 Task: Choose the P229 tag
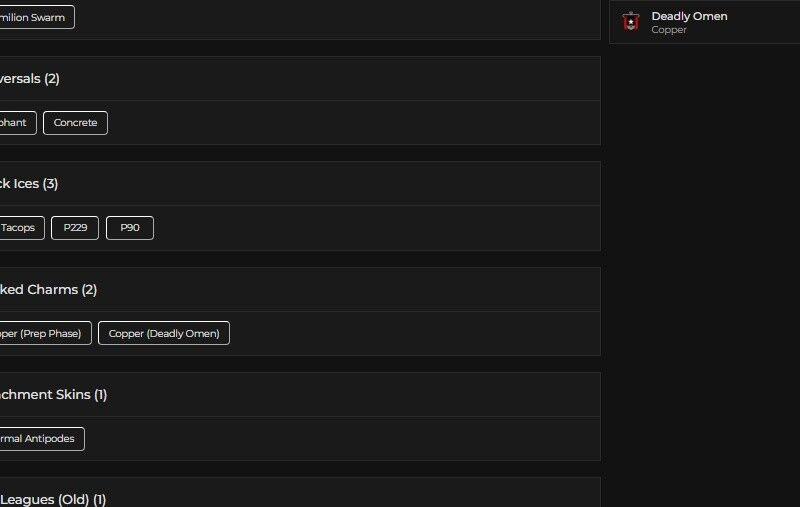click(x=75, y=228)
